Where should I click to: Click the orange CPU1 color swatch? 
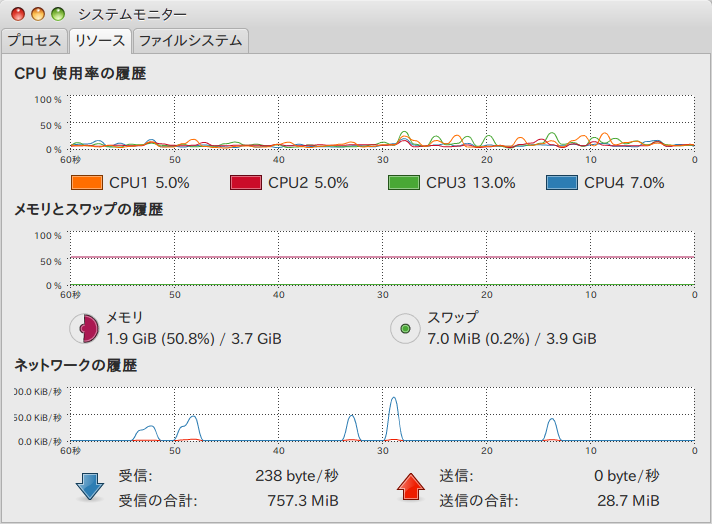87,183
